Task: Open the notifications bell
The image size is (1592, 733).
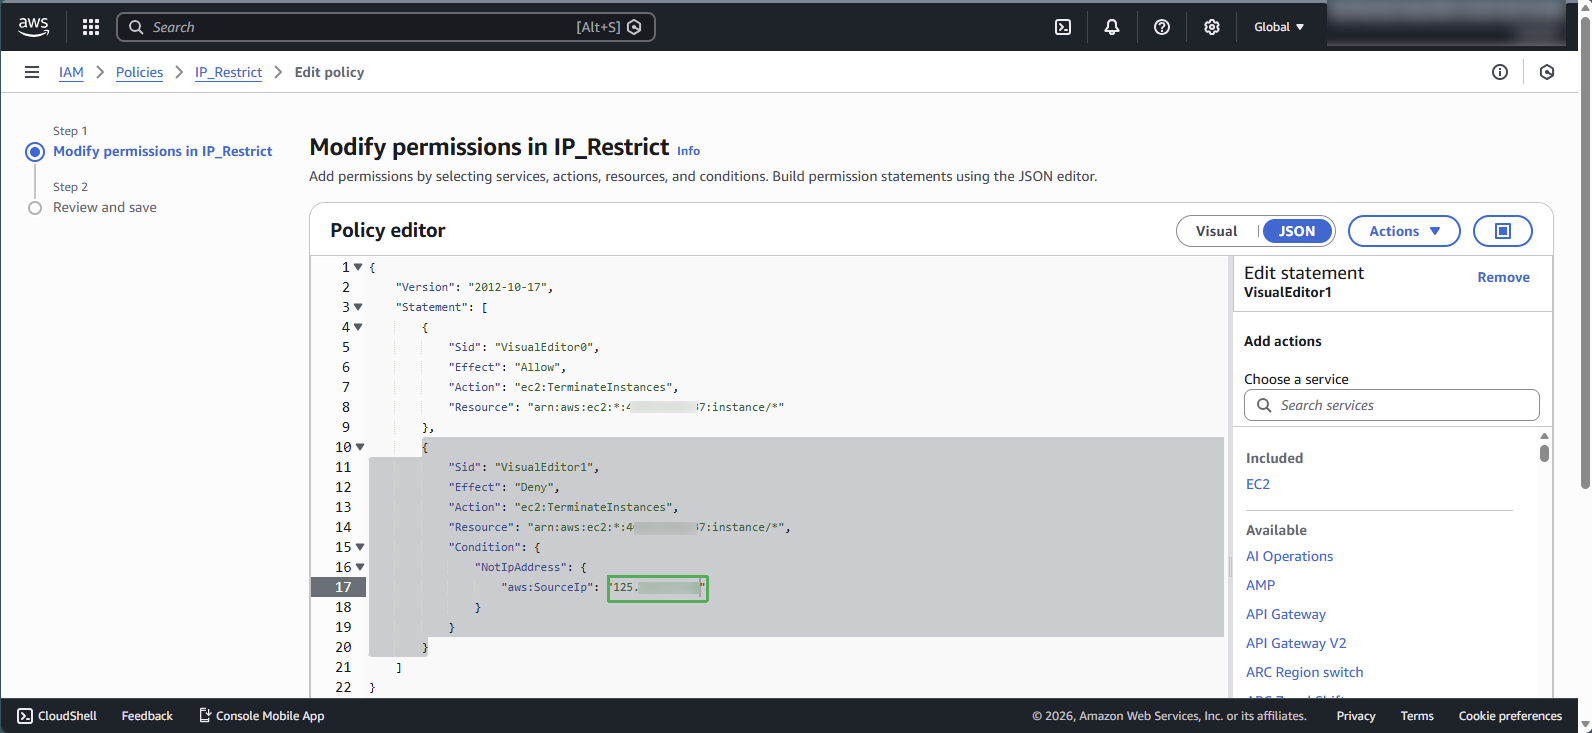Action: [1112, 27]
